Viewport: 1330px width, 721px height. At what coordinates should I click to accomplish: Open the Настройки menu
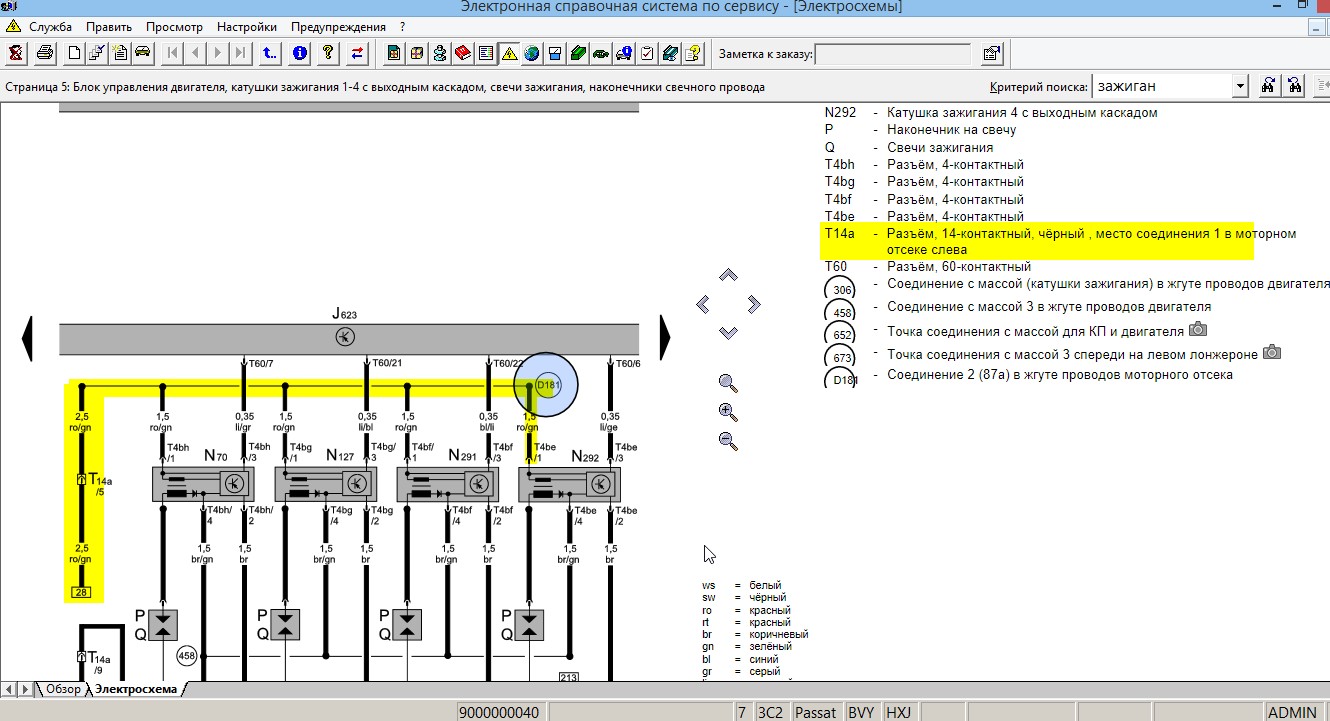[247, 27]
